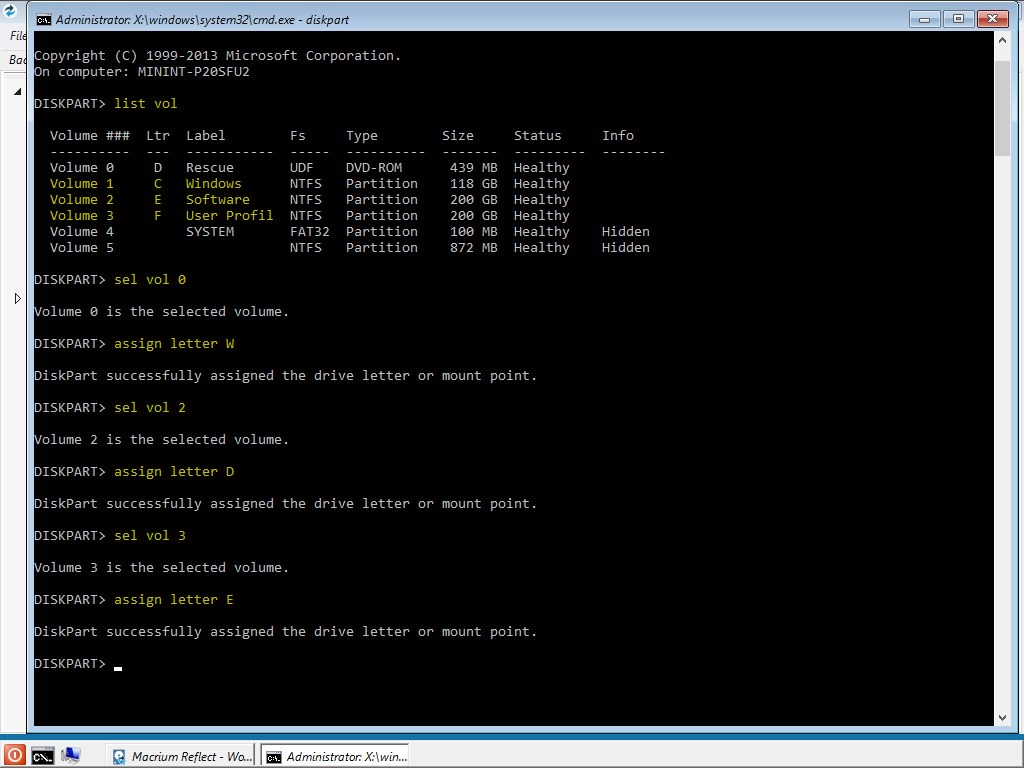Click the 'assign letter W' command

(x=174, y=344)
